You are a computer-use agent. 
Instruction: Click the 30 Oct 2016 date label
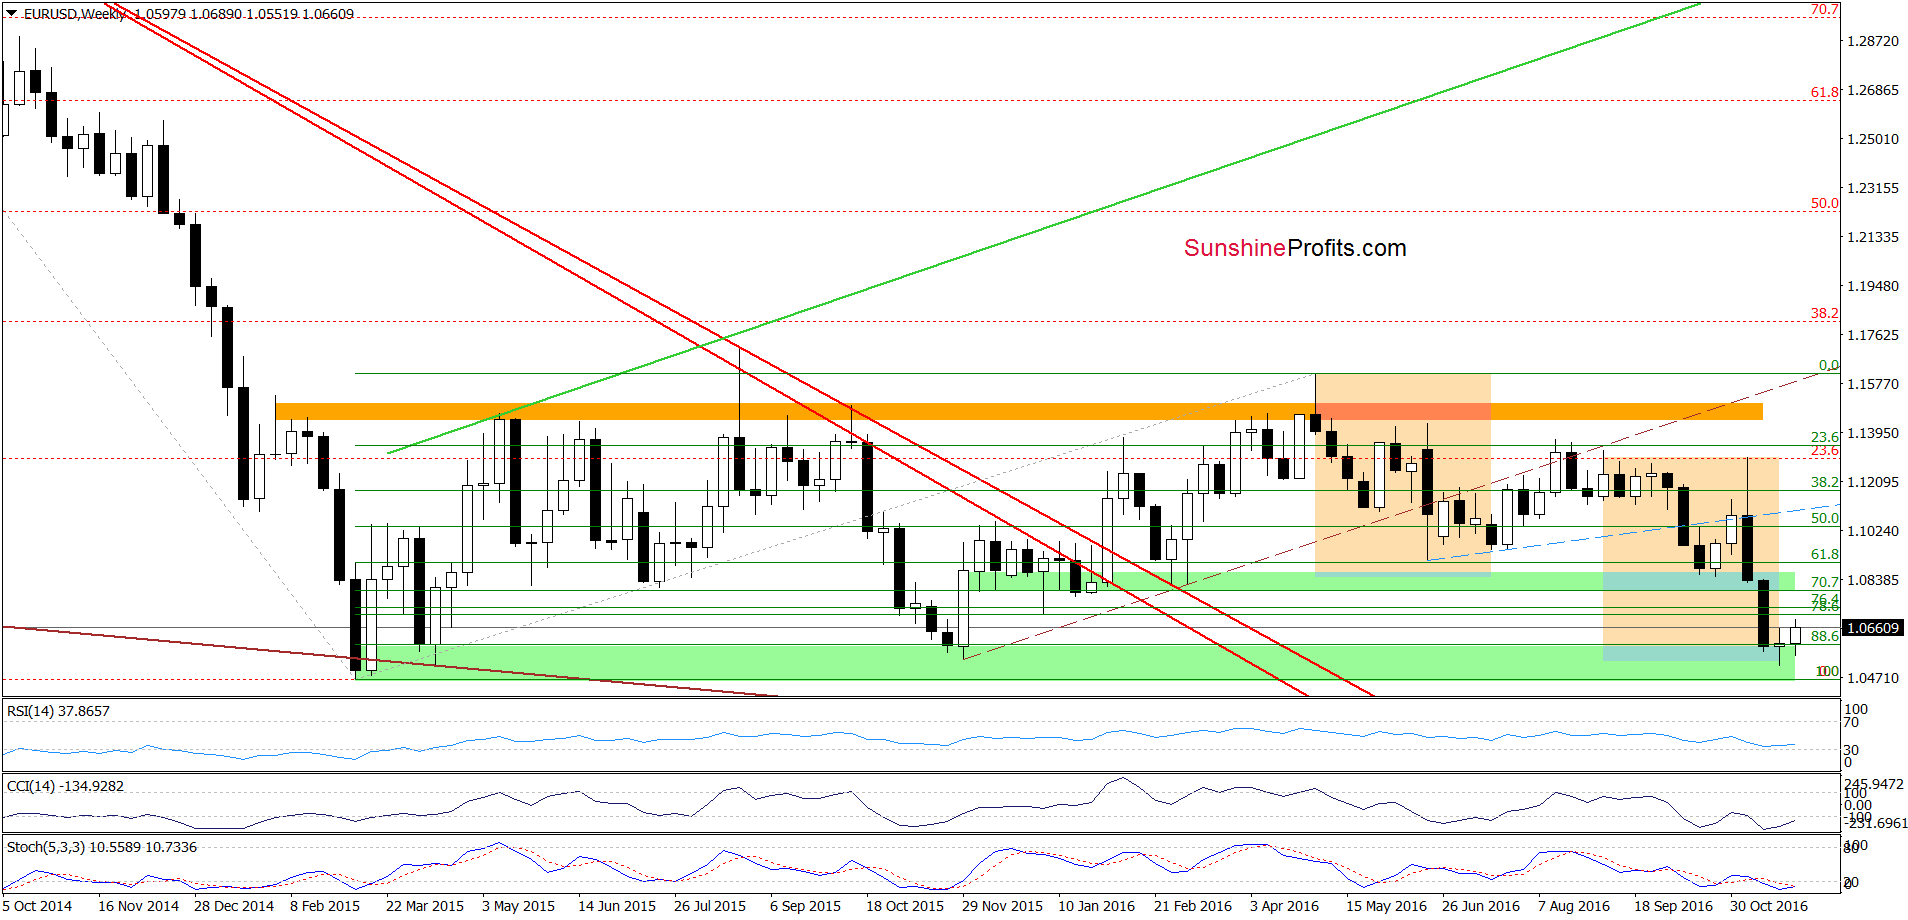[1769, 906]
